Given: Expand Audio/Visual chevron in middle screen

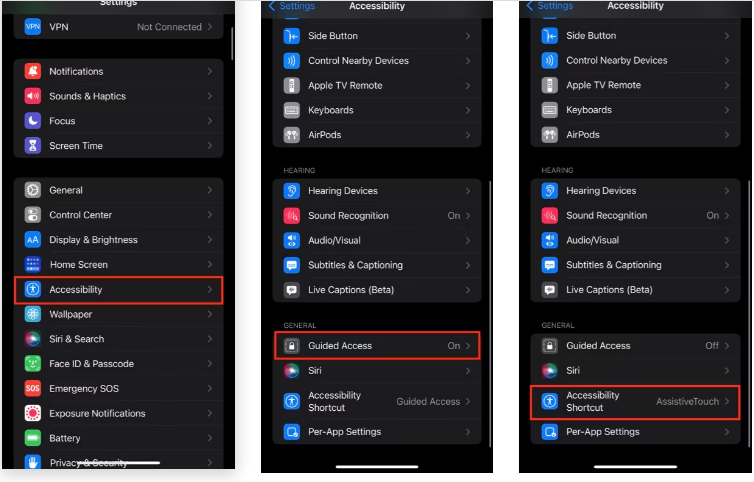Looking at the screenshot, I should point(468,240).
